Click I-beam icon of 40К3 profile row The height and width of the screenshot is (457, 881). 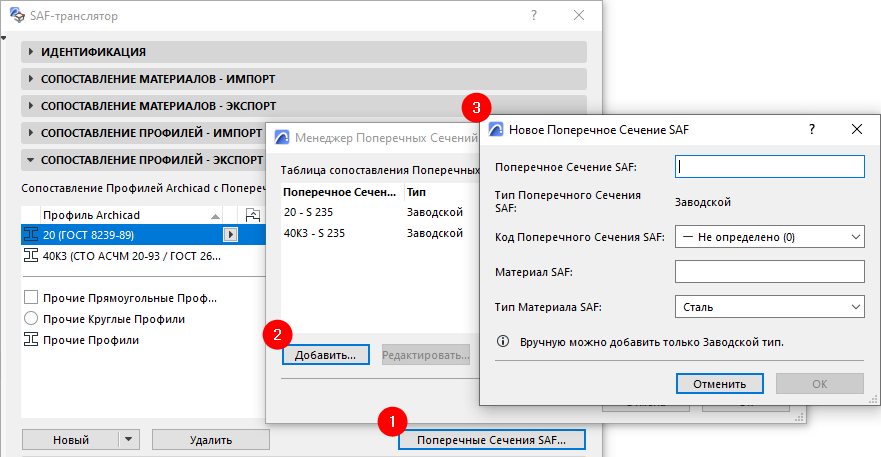coord(31,256)
